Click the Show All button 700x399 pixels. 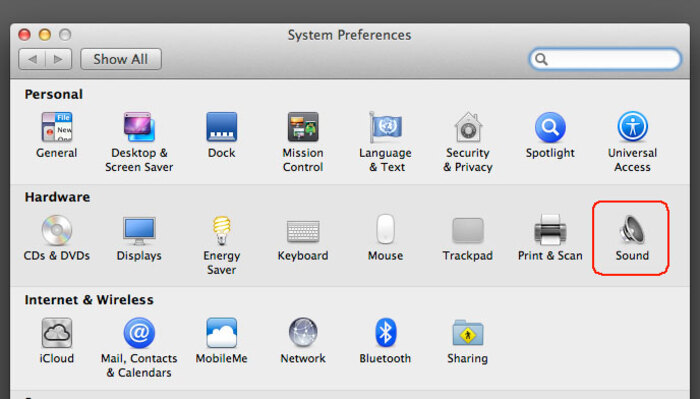pyautogui.click(x=121, y=59)
